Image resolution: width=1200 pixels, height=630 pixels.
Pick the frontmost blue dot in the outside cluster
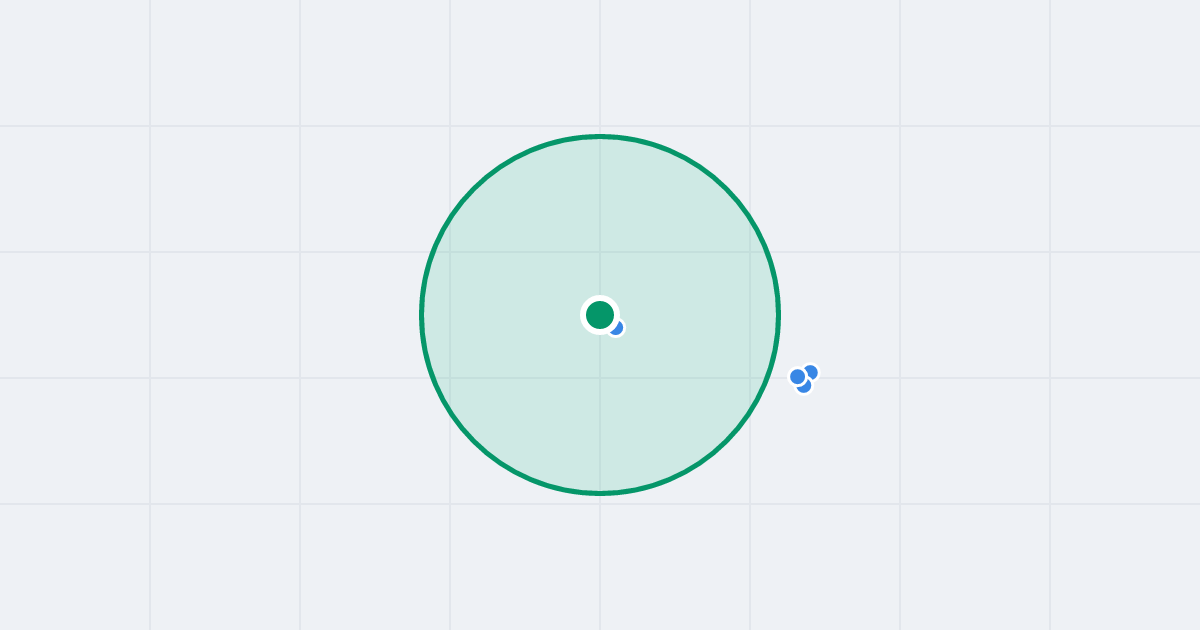[798, 377]
